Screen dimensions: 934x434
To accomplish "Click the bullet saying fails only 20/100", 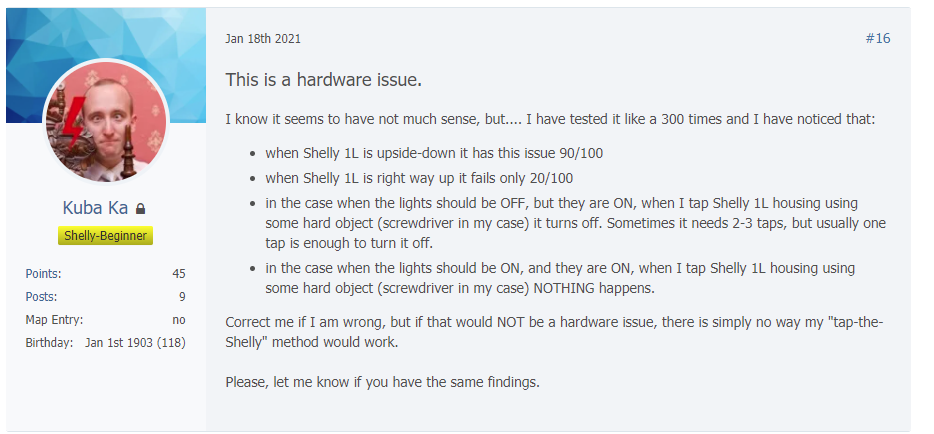I will click(x=419, y=178).
